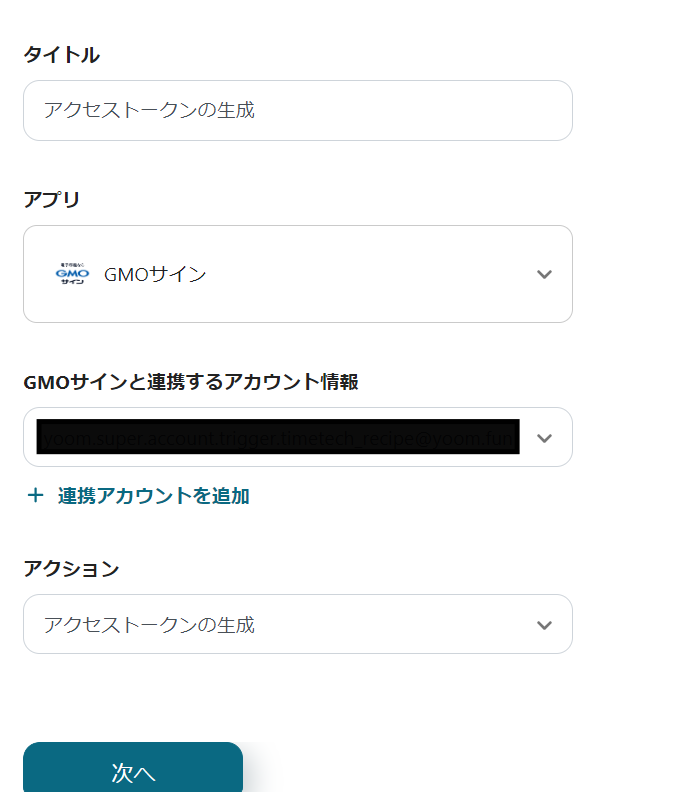Click the plus icon beside 連携アカウントを追加
This screenshot has width=697, height=792.
pos(35,495)
